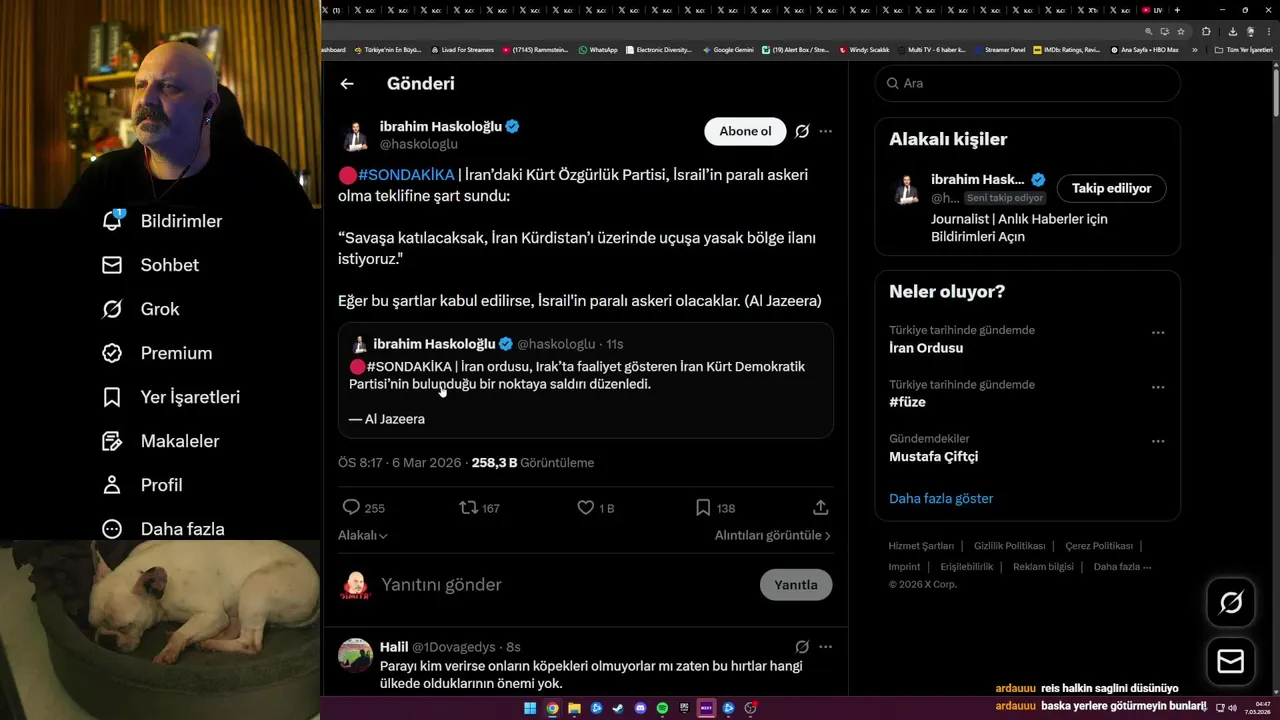1280x720 pixels.
Task: Open three-dot menu on Halil's reply
Action: tap(825, 647)
